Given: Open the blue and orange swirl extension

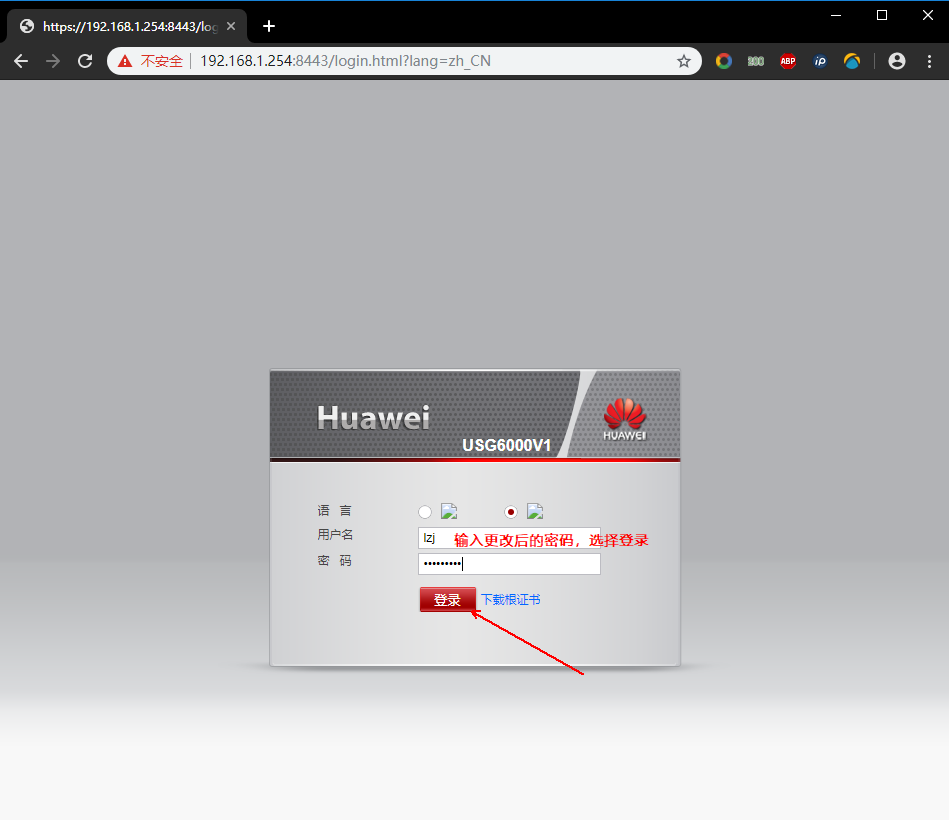Looking at the screenshot, I should pos(852,61).
